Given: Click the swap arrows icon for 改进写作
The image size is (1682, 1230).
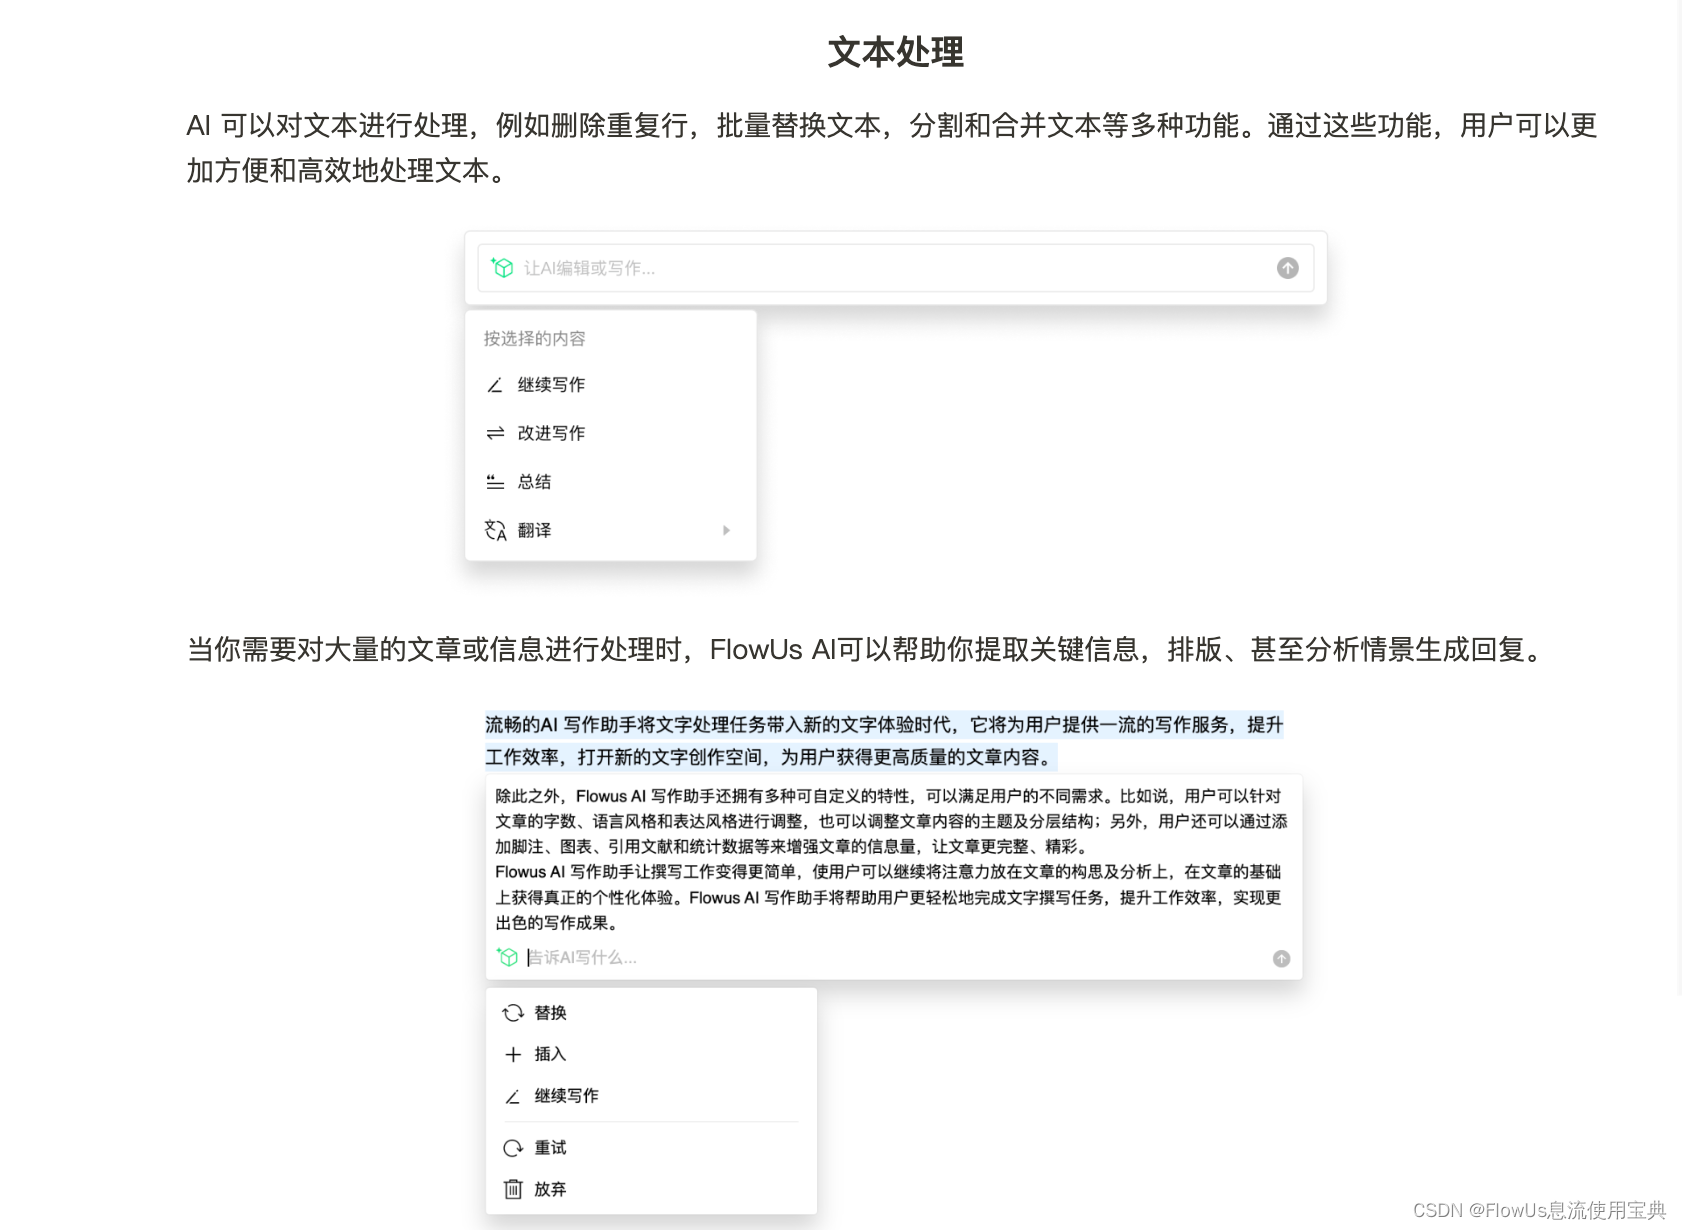Looking at the screenshot, I should [x=495, y=433].
